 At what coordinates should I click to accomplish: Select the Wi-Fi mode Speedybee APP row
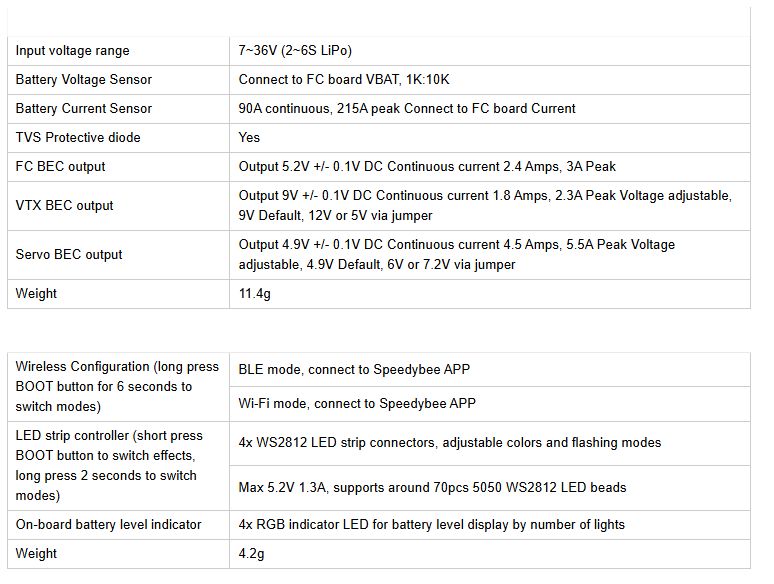tap(357, 404)
